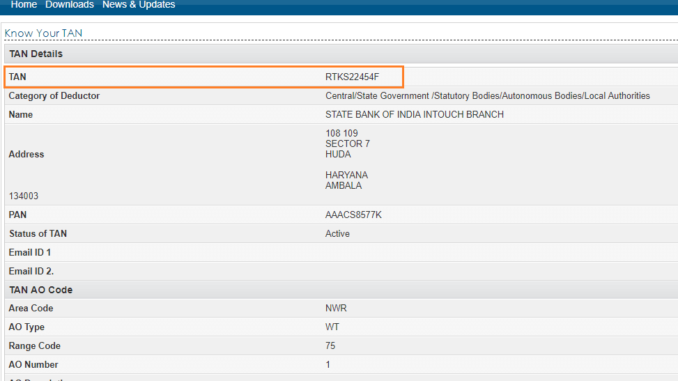Click the 'Name' row label
The height and width of the screenshot is (381, 678).
[x=21, y=115]
